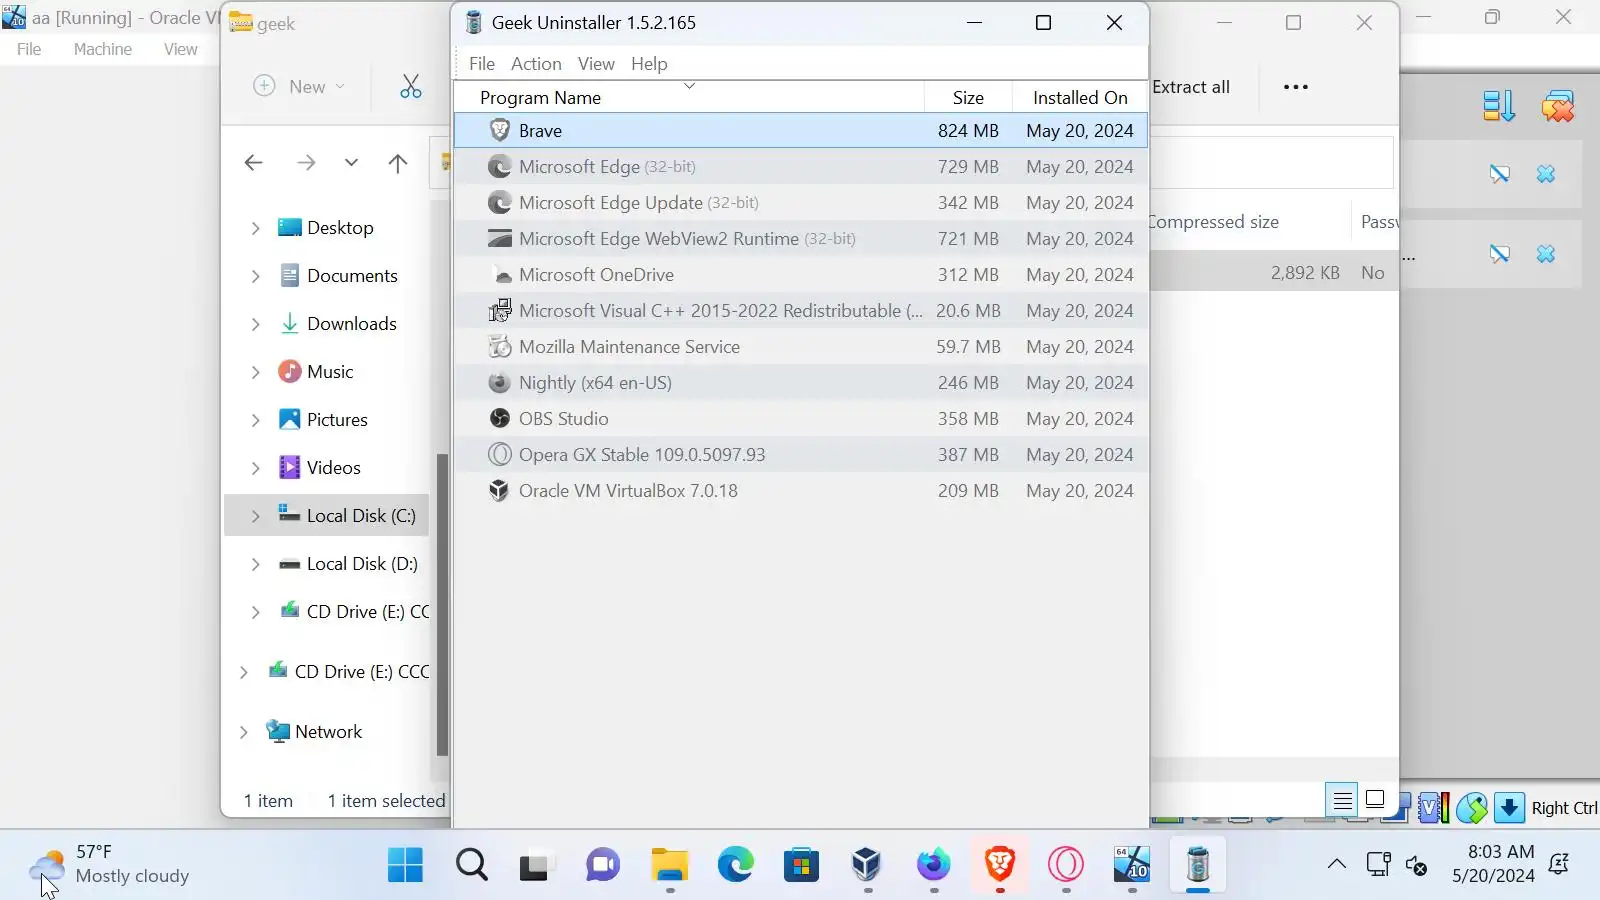Sort programs by the Size column header
Image resolution: width=1600 pixels, height=900 pixels.
click(x=968, y=97)
